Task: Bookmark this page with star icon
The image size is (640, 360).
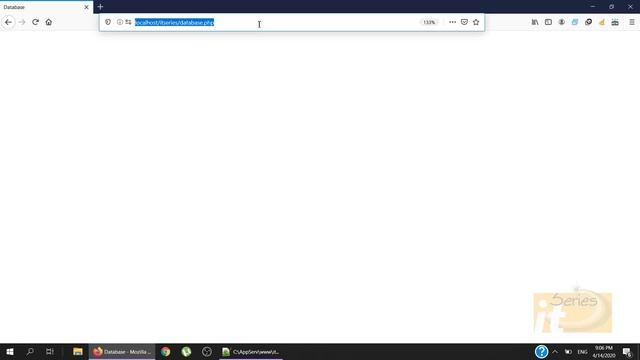Action: 476,22
